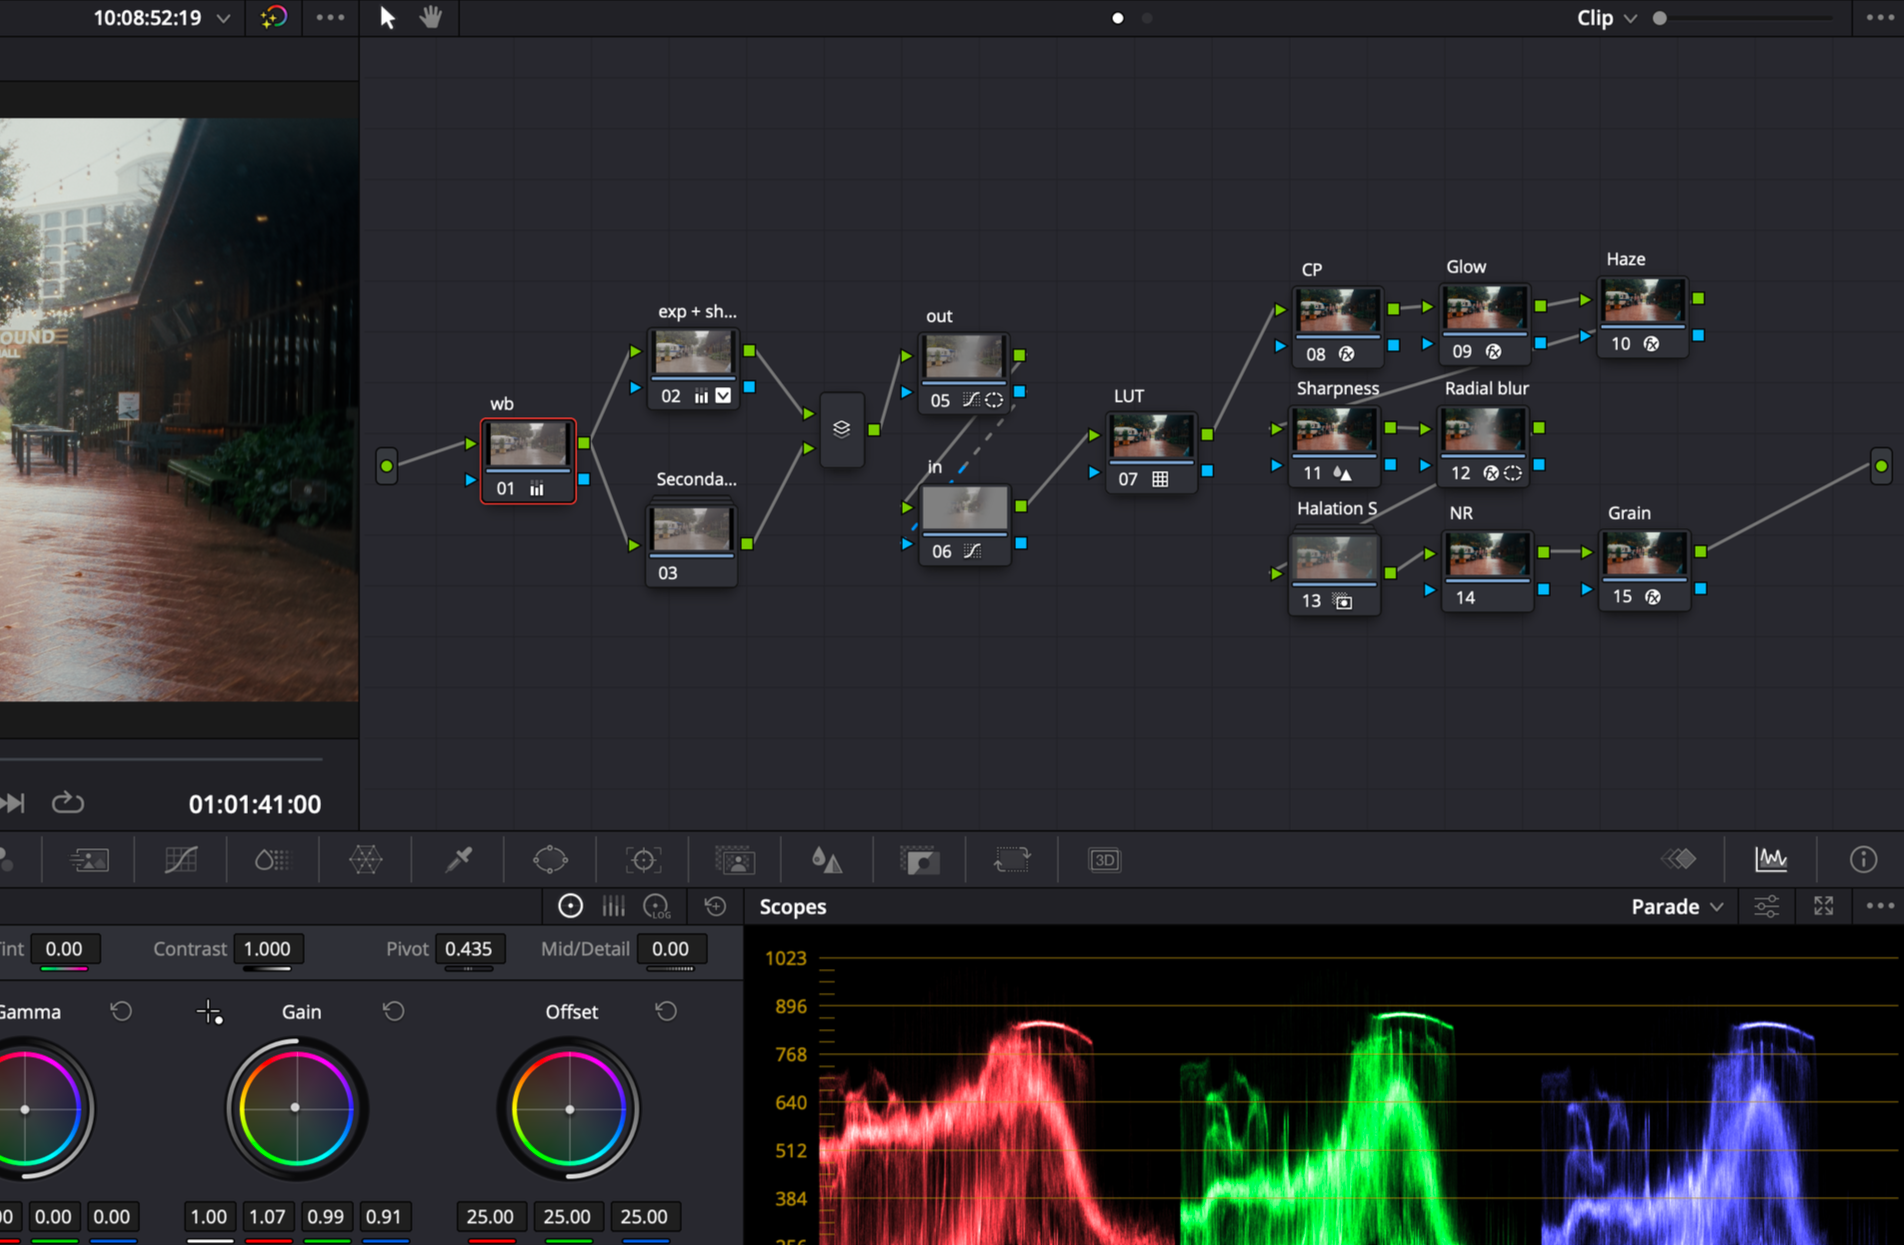
Task: Open the Tracker palette
Action: tap(642, 859)
